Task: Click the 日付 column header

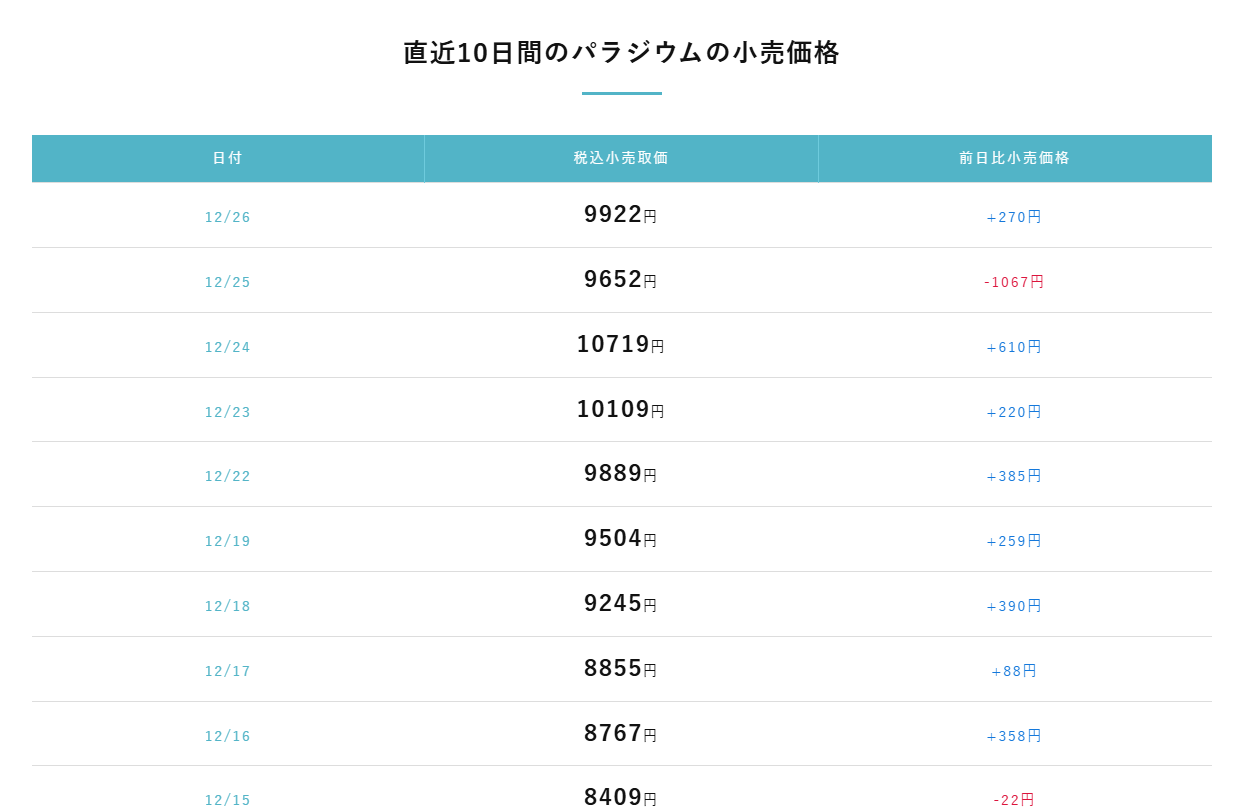Action: 228,158
